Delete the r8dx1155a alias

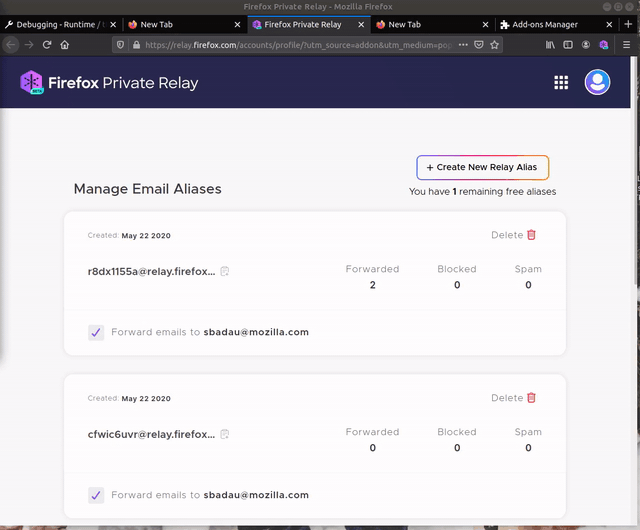(x=513, y=235)
